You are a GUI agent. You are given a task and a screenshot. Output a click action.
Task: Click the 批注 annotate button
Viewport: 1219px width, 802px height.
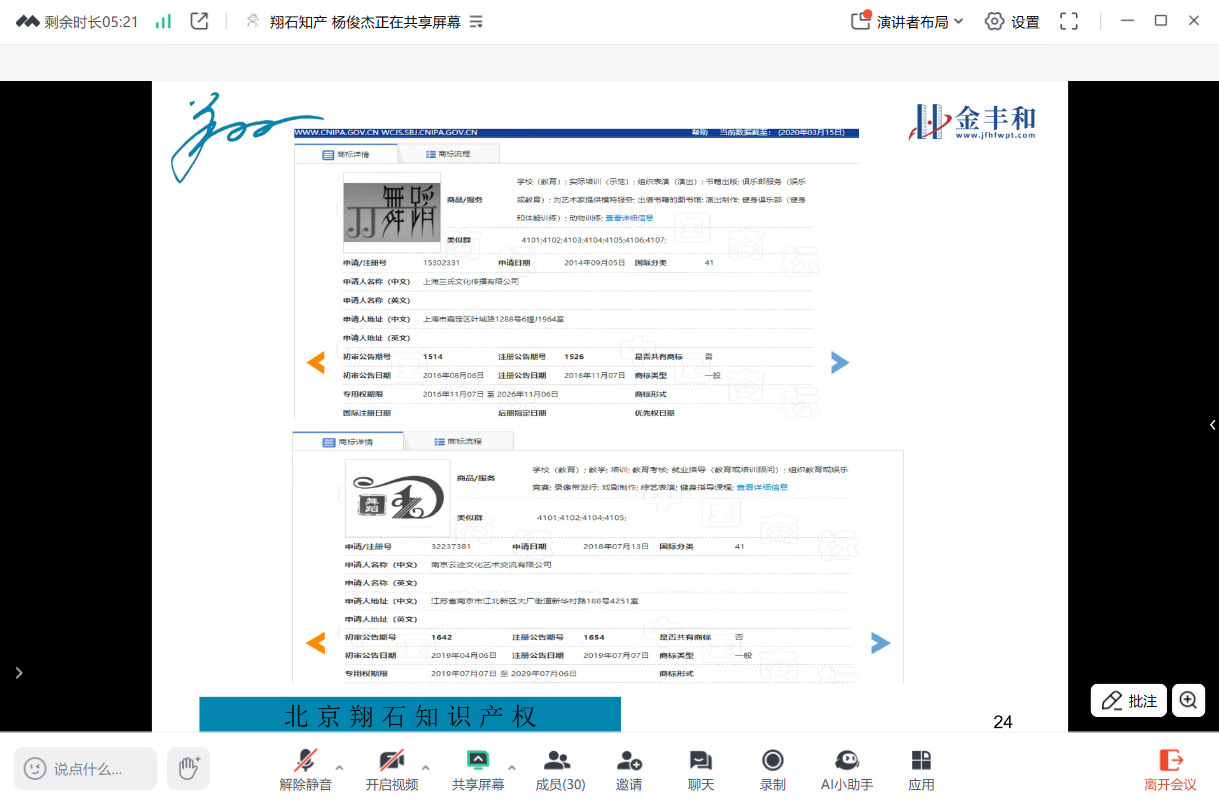[1129, 701]
